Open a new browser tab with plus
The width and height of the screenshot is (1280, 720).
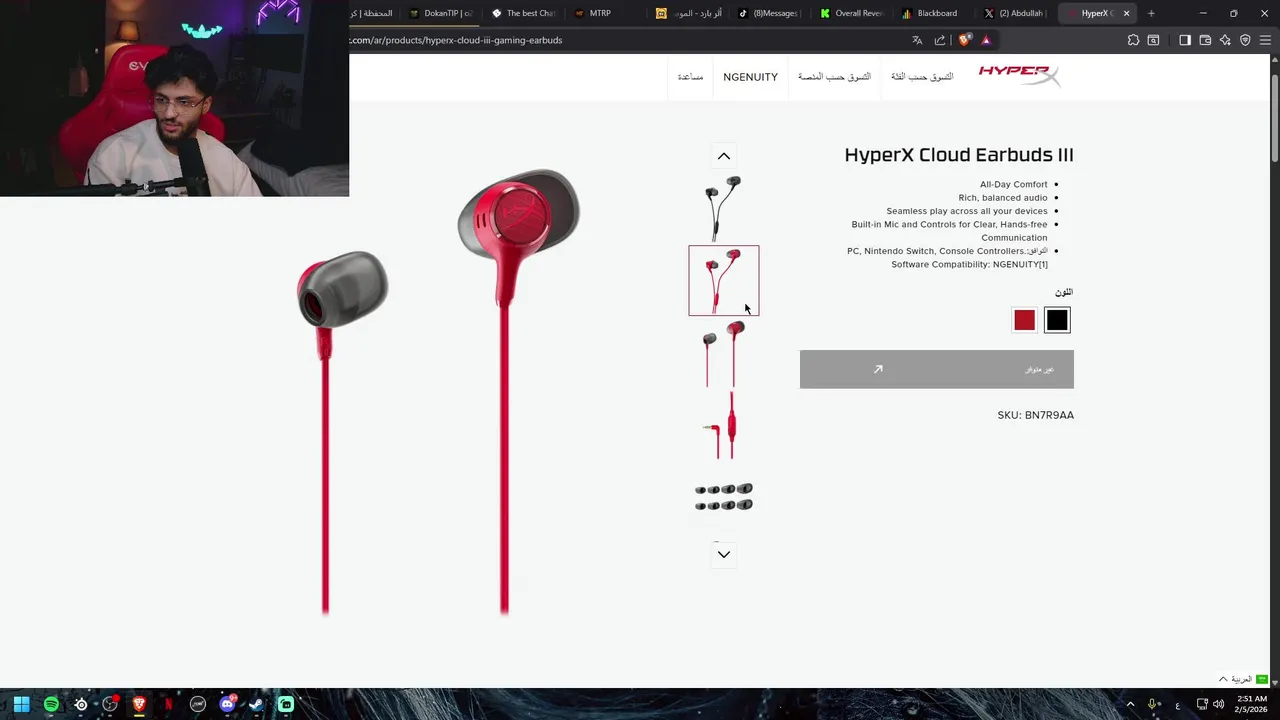(1151, 13)
